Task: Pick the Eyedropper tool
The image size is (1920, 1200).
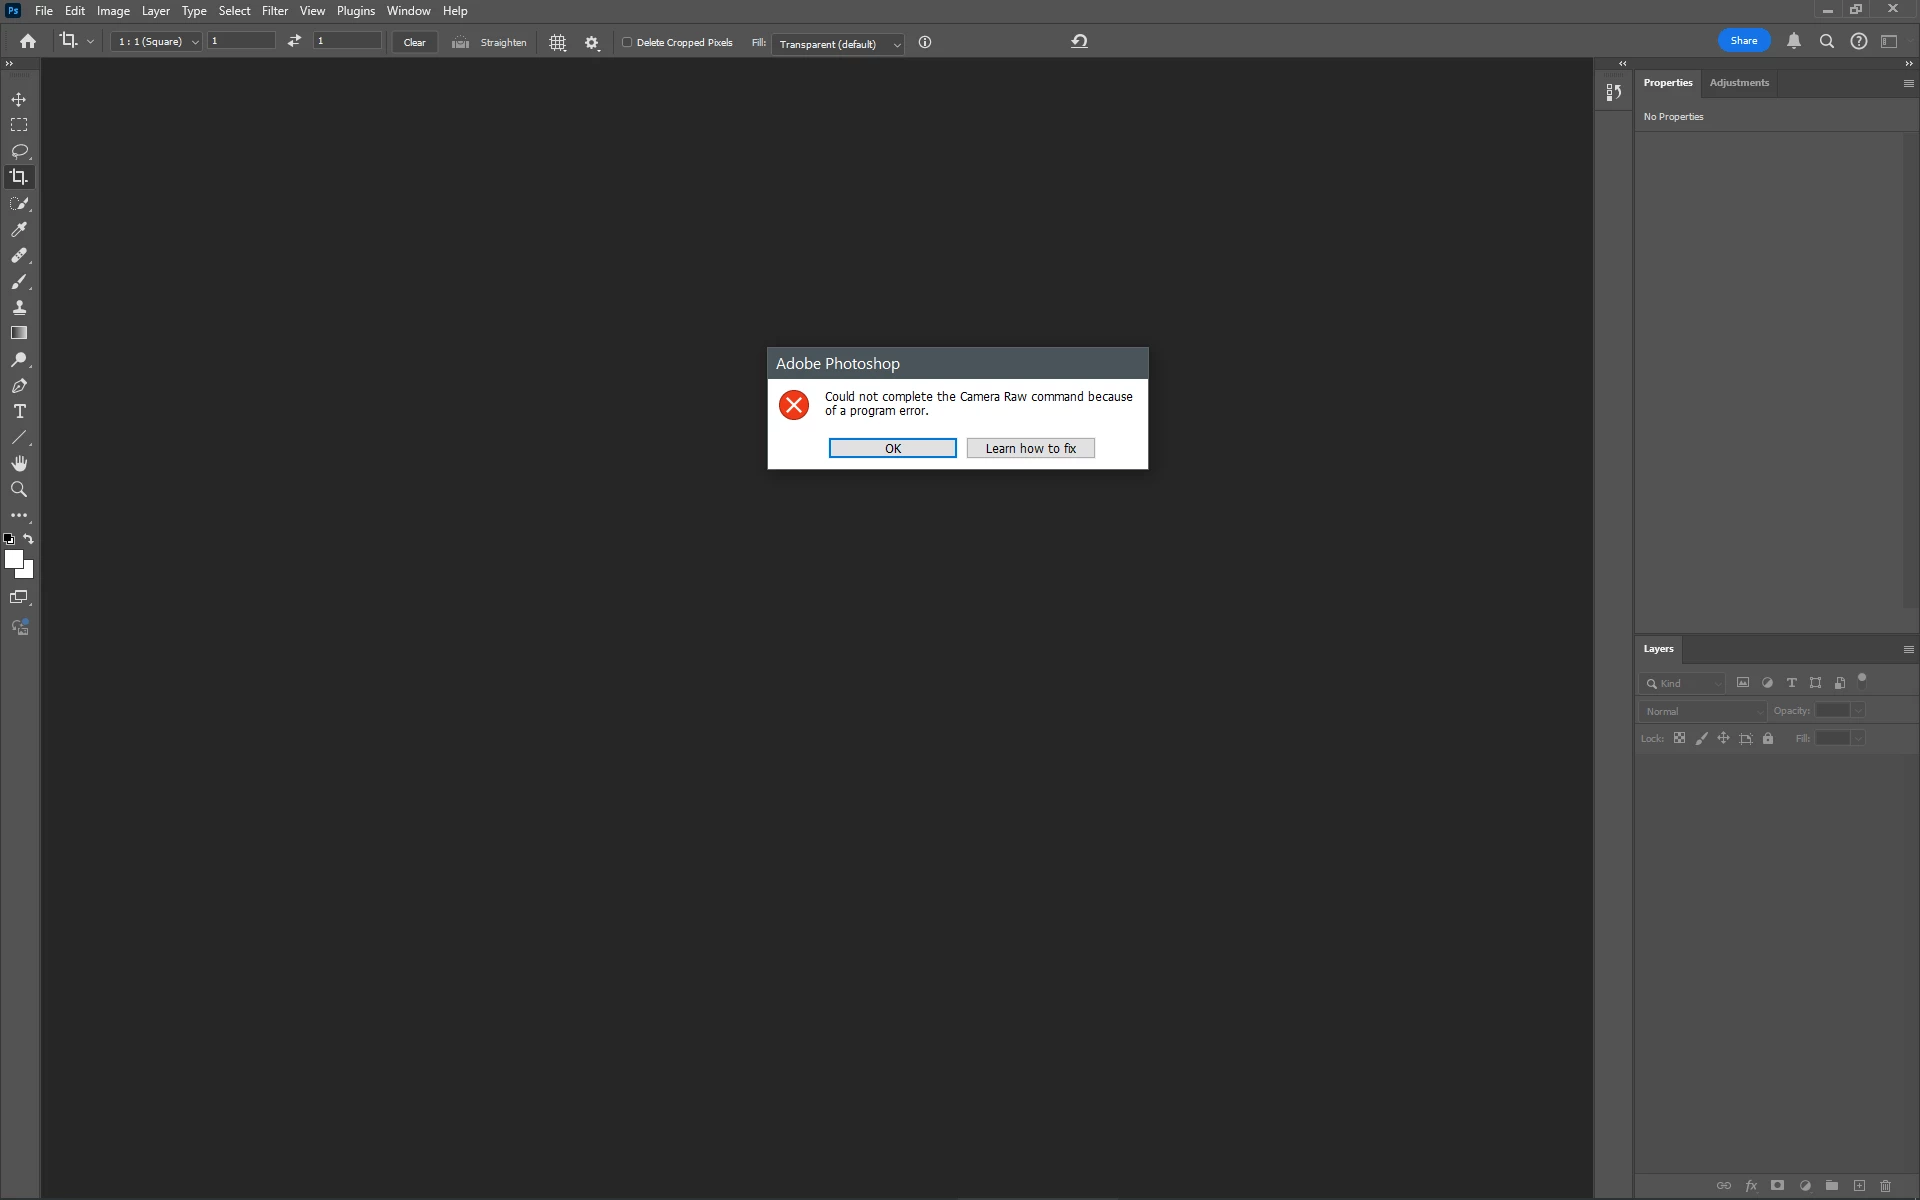Action: [x=19, y=229]
